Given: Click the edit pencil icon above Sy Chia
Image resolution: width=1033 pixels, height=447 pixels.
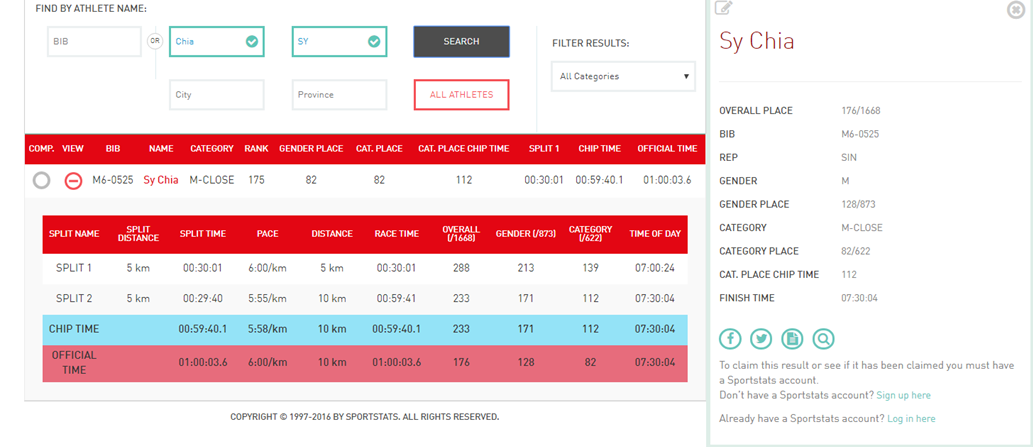Looking at the screenshot, I should [724, 7].
